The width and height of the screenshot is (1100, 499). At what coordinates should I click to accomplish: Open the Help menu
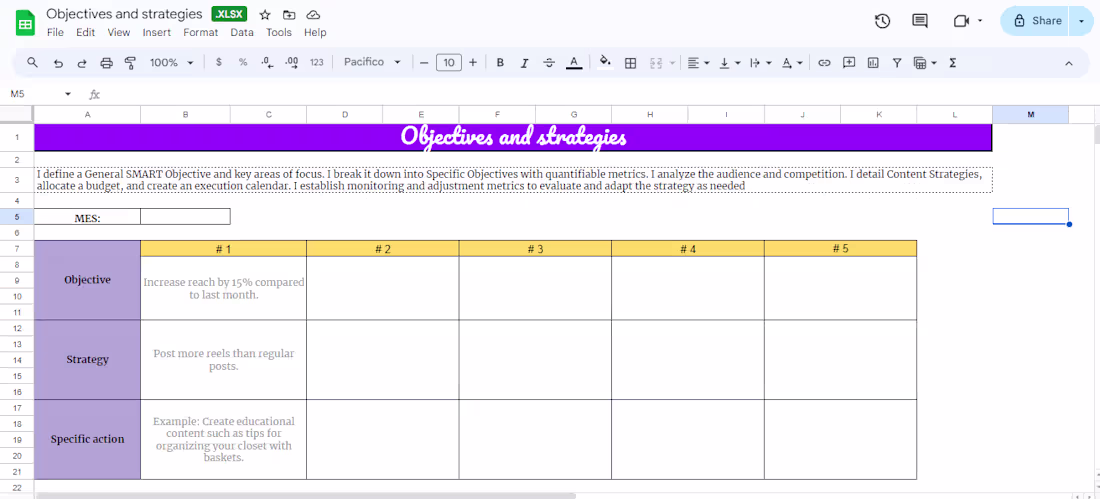(315, 32)
